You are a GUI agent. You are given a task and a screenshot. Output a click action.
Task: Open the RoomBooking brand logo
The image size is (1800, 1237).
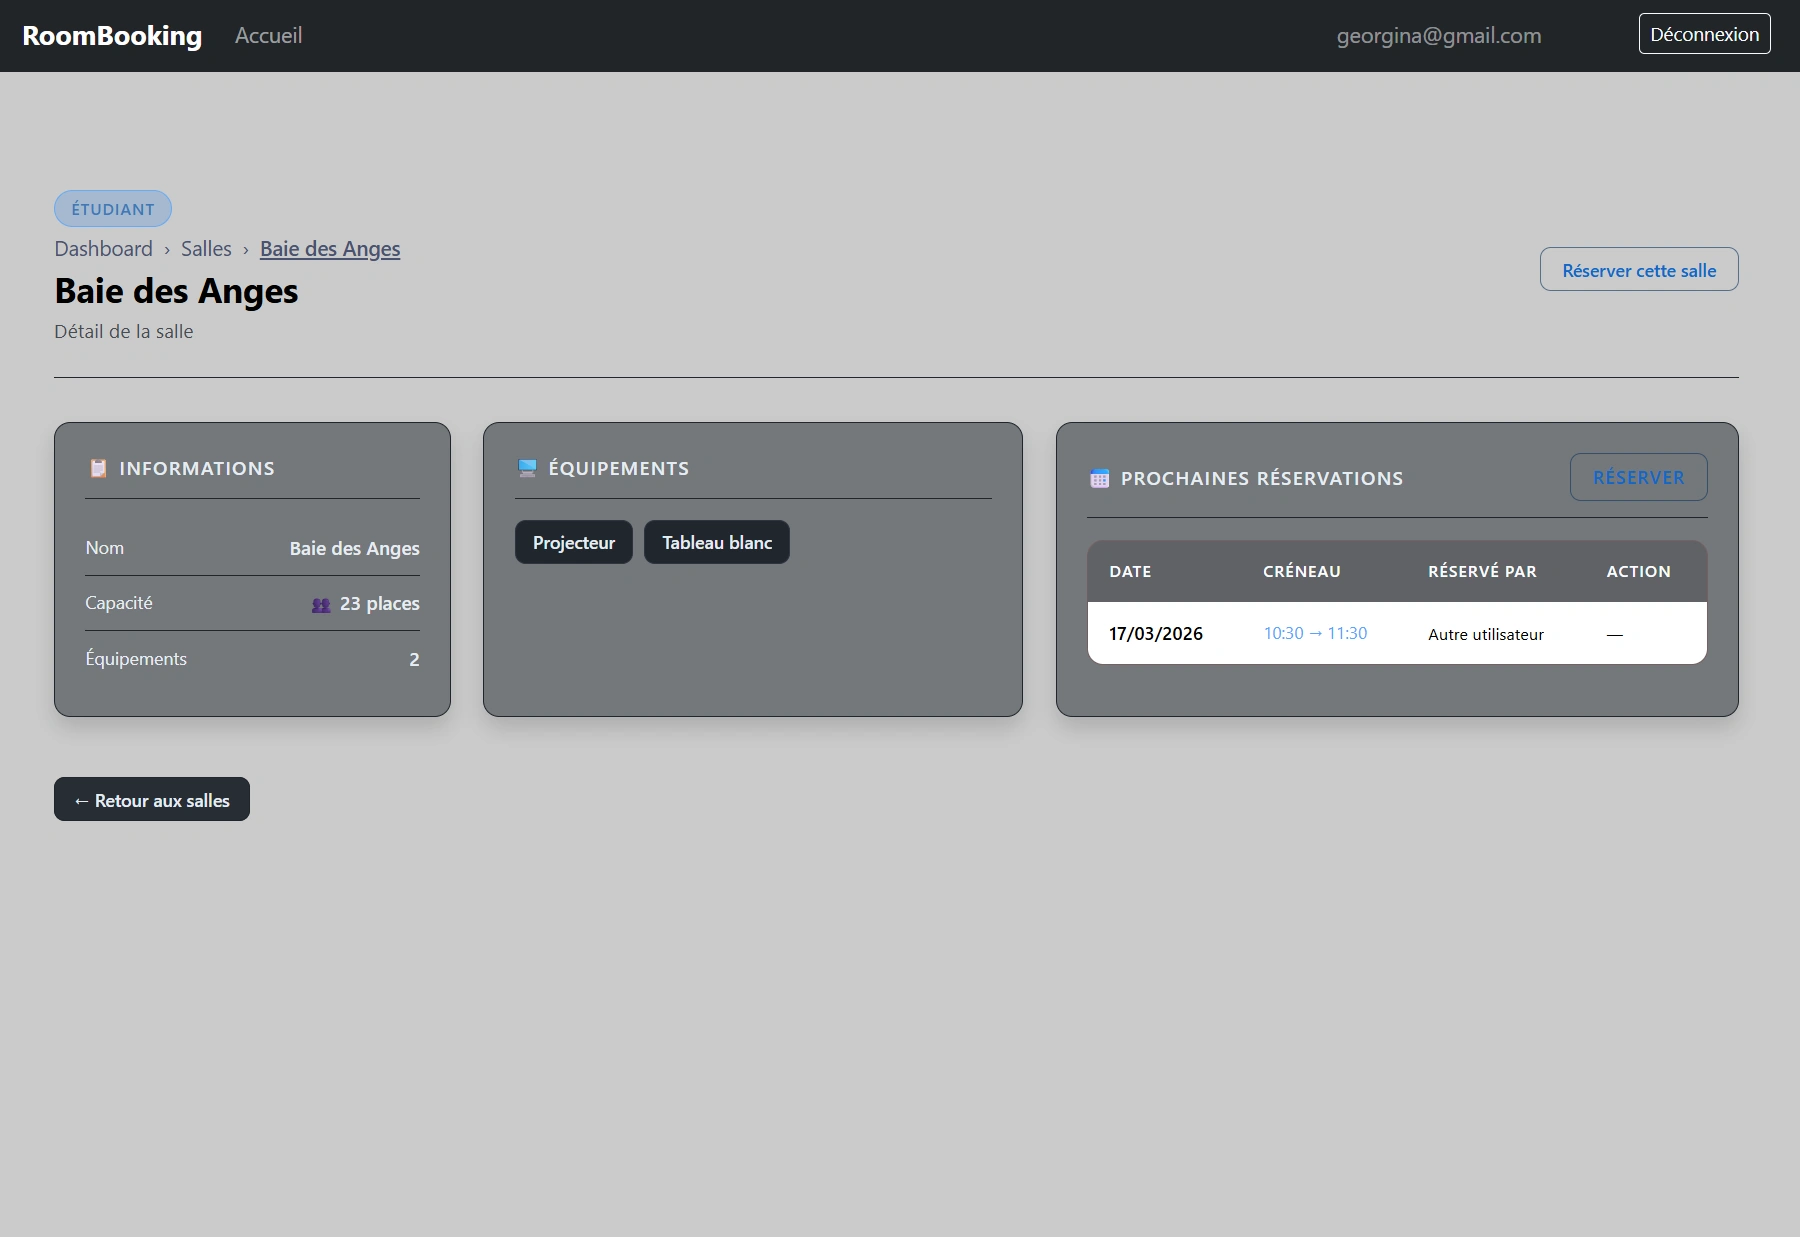(x=112, y=36)
